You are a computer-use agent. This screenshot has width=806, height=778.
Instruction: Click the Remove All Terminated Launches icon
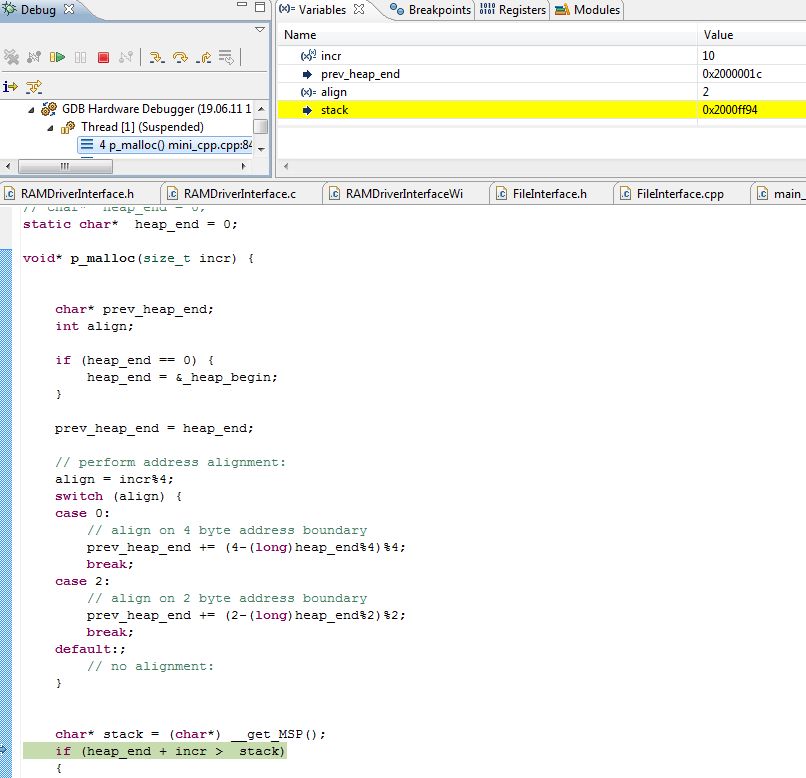tap(11, 58)
